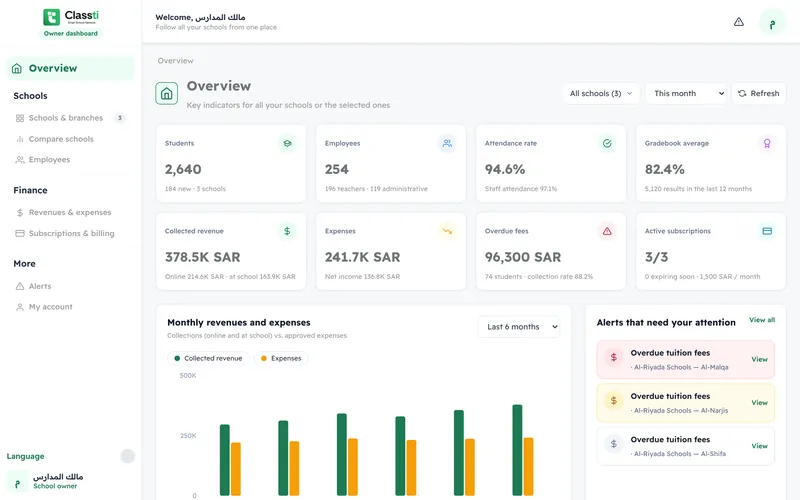
Task: Click the School owner profile at sidebar bottom
Action: tap(70, 481)
